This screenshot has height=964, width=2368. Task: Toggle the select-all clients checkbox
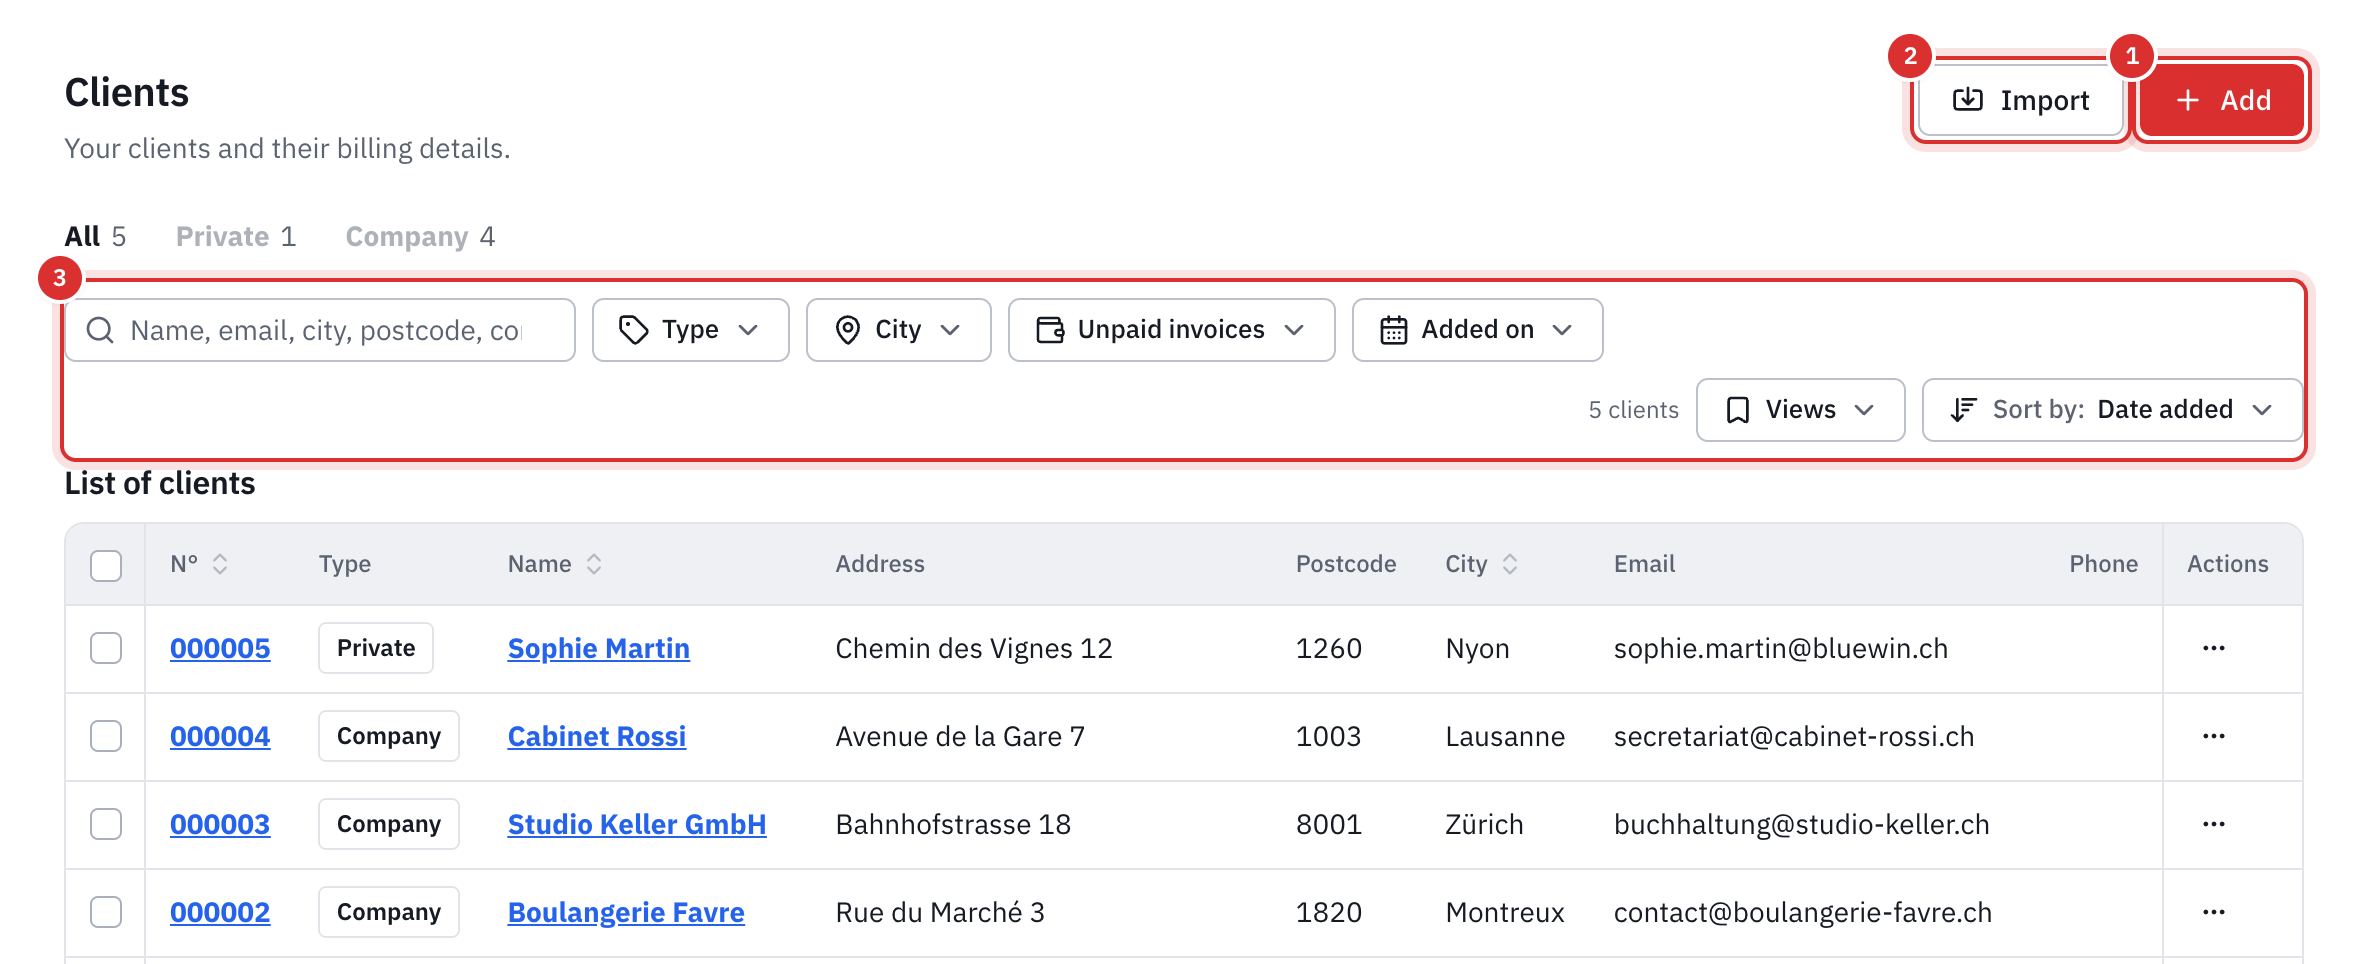pos(106,565)
